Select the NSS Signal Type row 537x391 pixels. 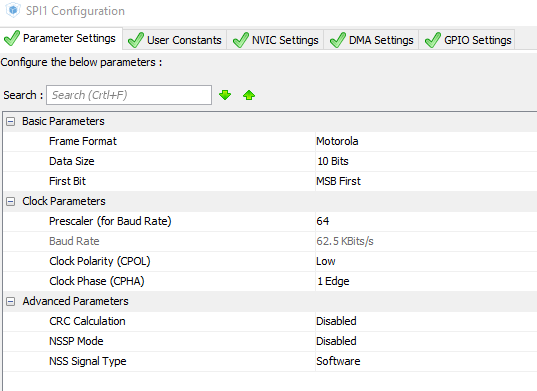coord(271,361)
